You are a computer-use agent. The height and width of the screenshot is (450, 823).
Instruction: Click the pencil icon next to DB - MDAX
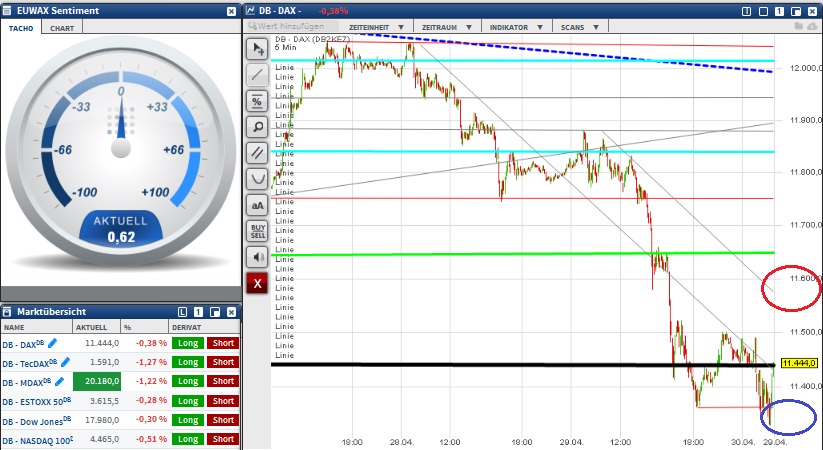(59, 381)
